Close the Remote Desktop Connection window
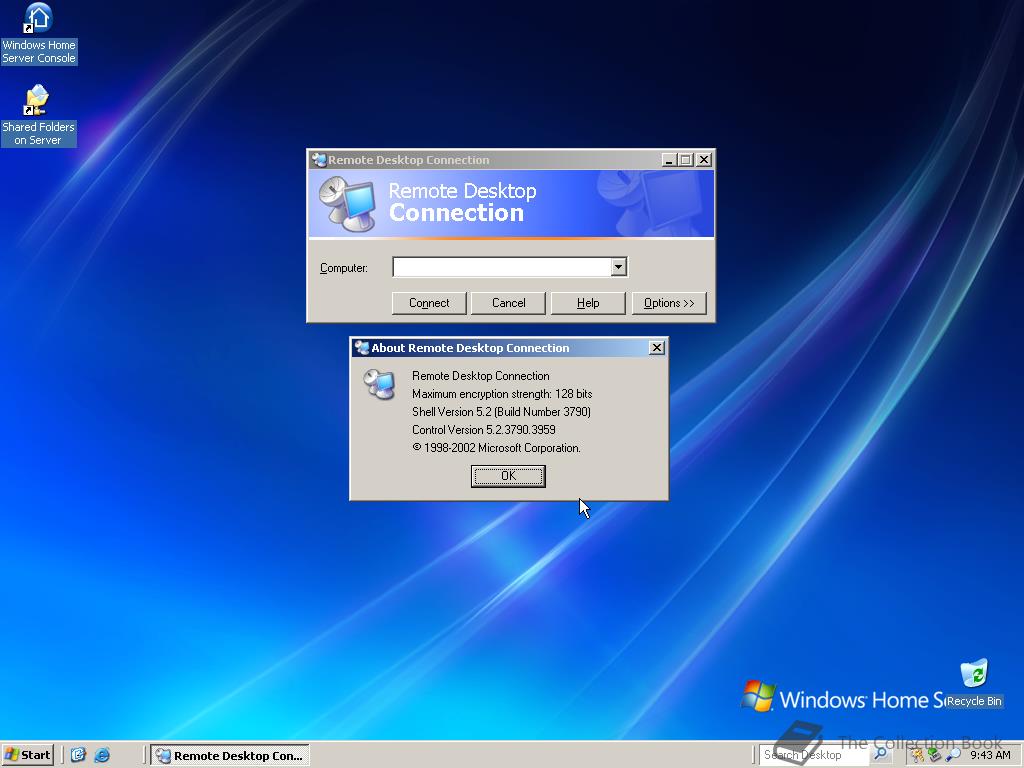The image size is (1024, 768). tap(703, 159)
